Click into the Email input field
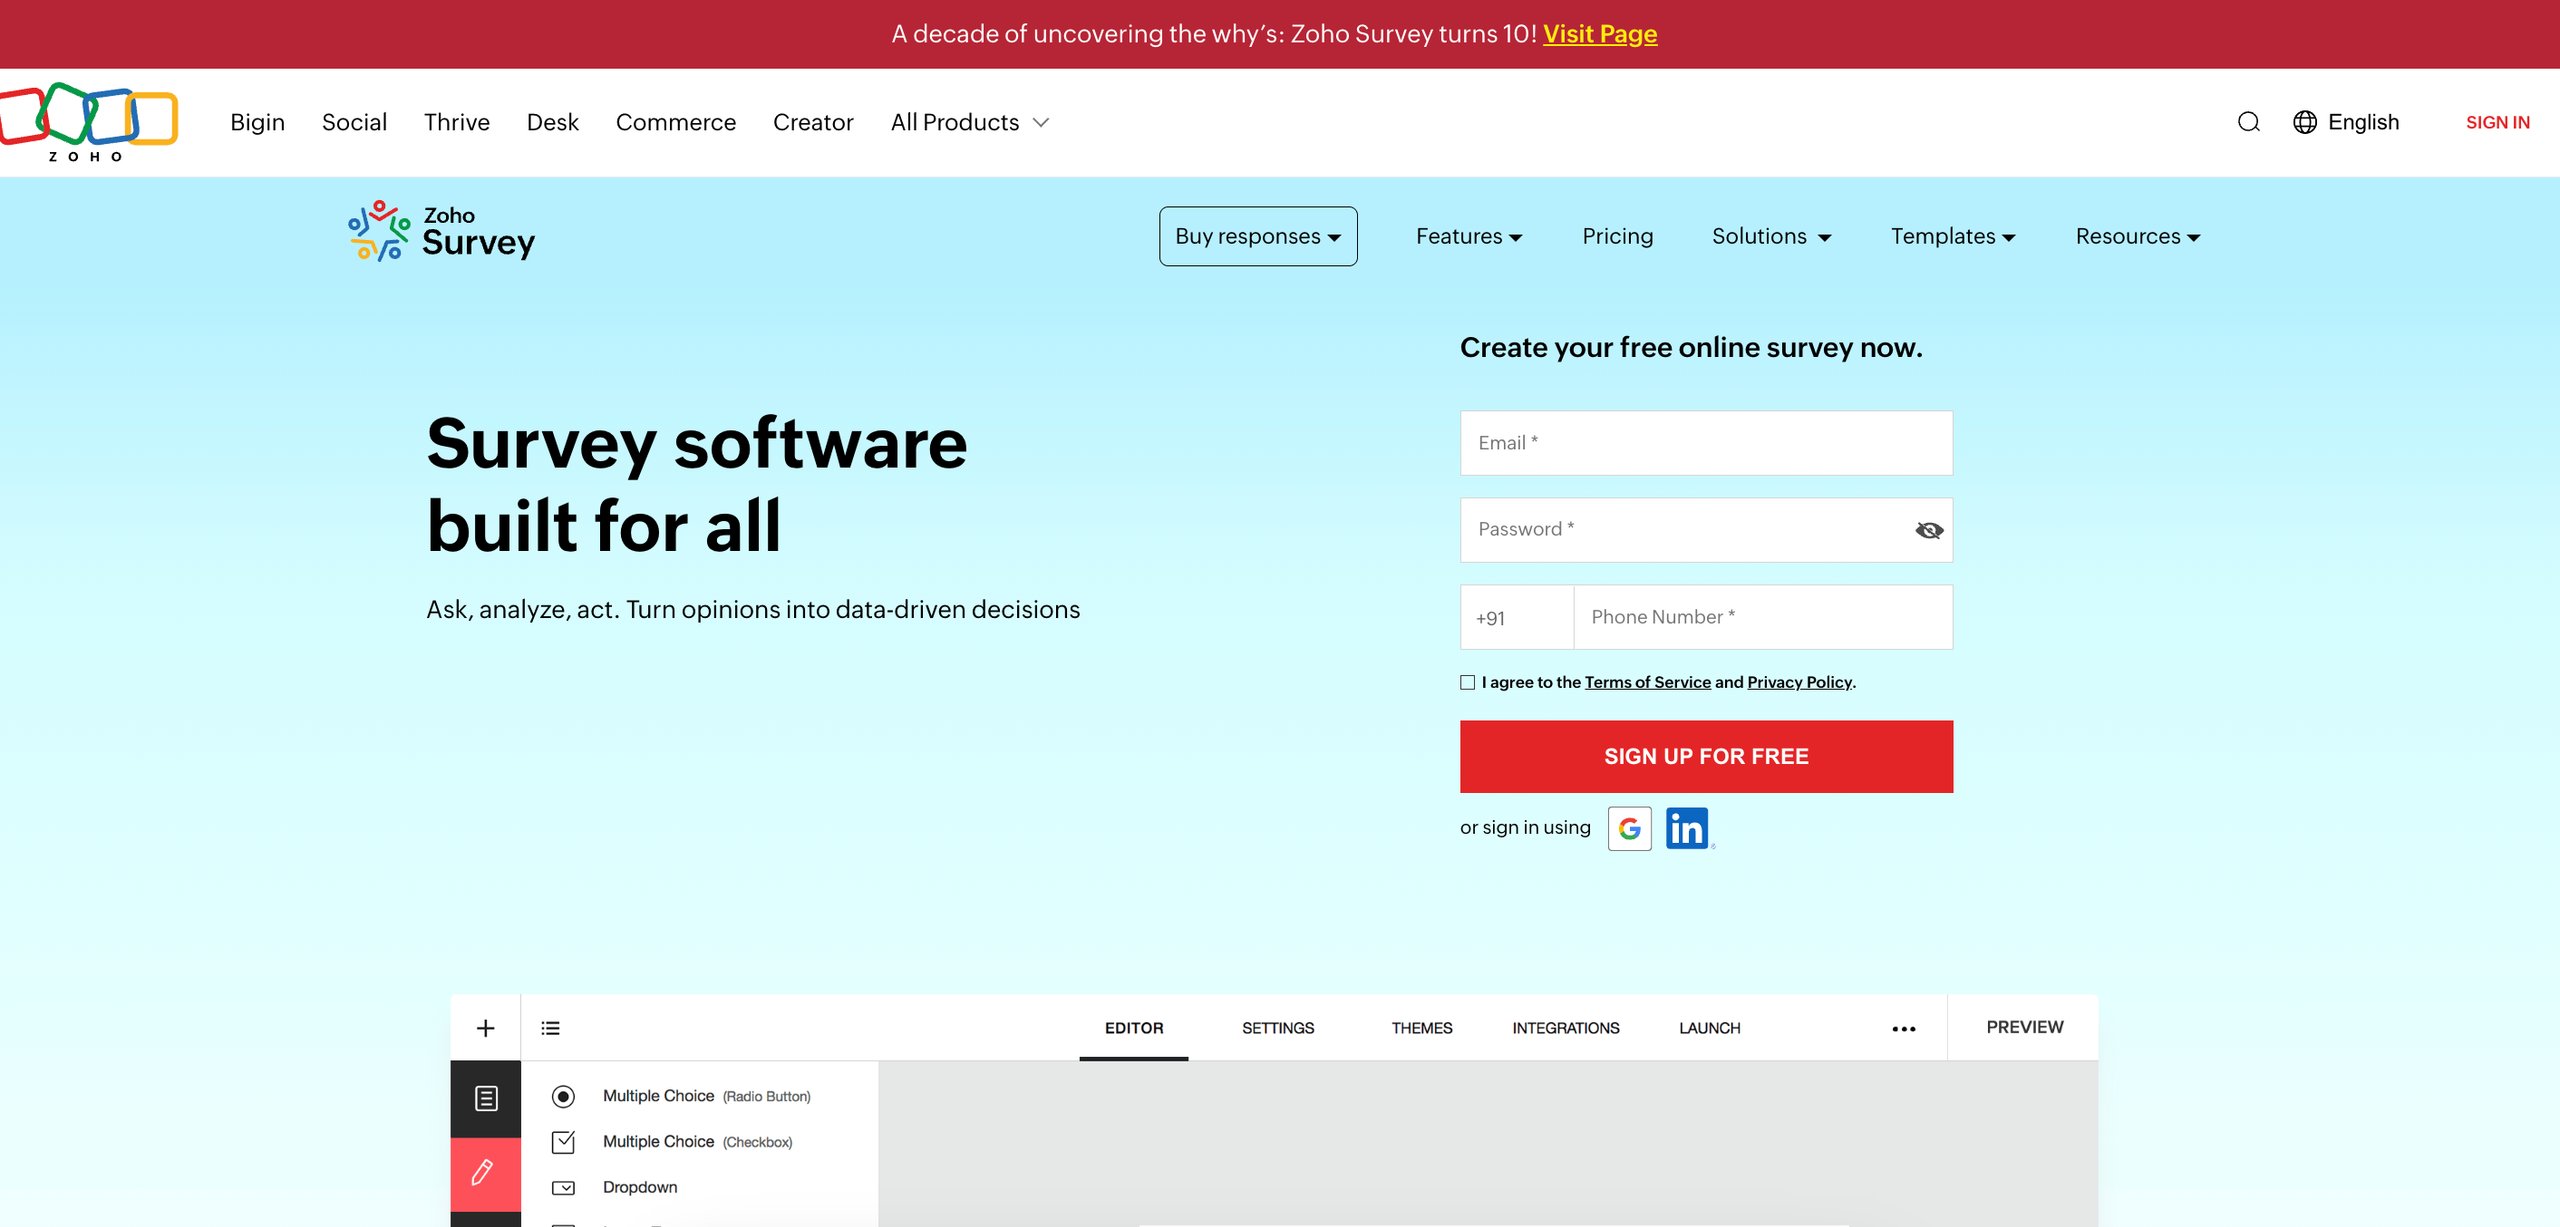 (x=1705, y=443)
